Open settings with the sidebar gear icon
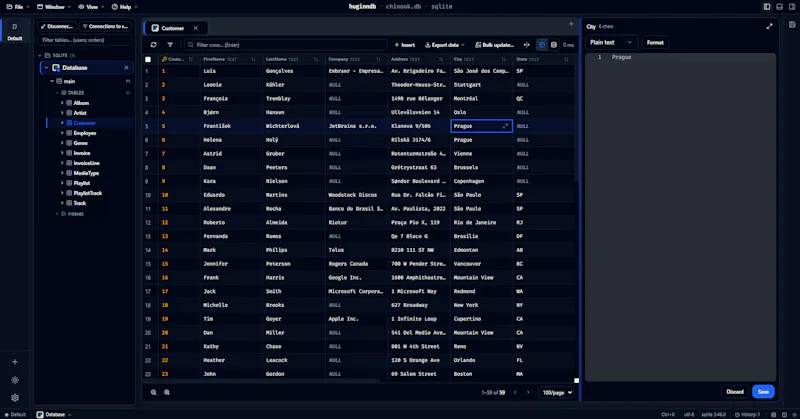The width and height of the screenshot is (800, 419). click(x=15, y=398)
